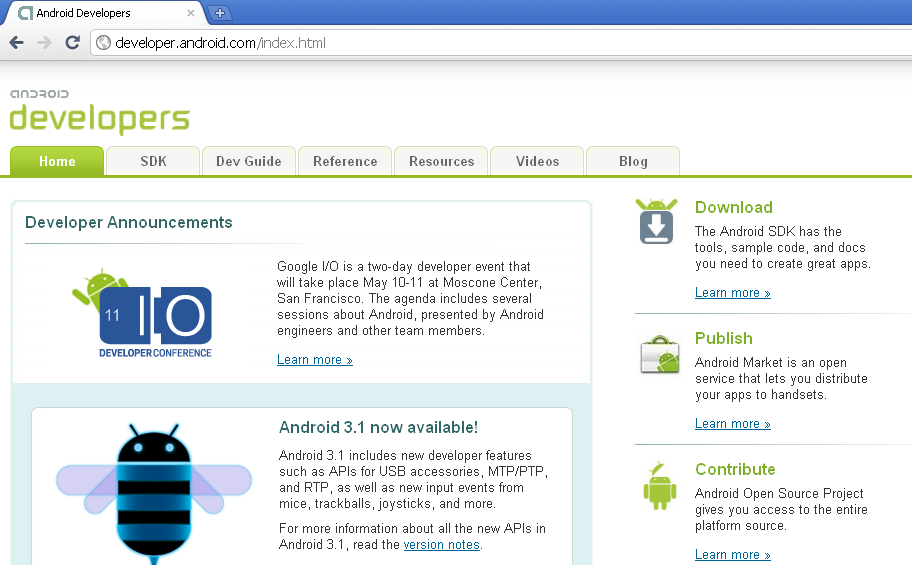Go back with the browser back arrow
Screen dimensions: 912x565
pyautogui.click(x=17, y=42)
